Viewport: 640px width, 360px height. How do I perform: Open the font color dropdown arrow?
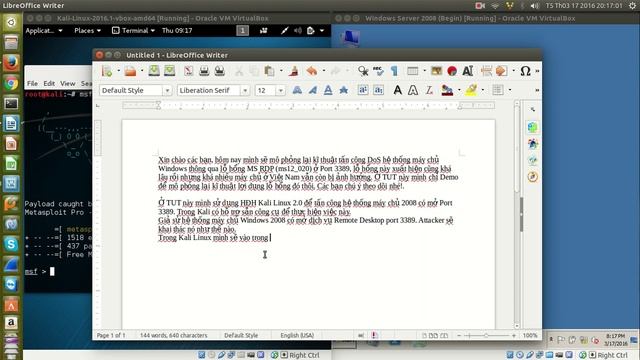click(459, 90)
